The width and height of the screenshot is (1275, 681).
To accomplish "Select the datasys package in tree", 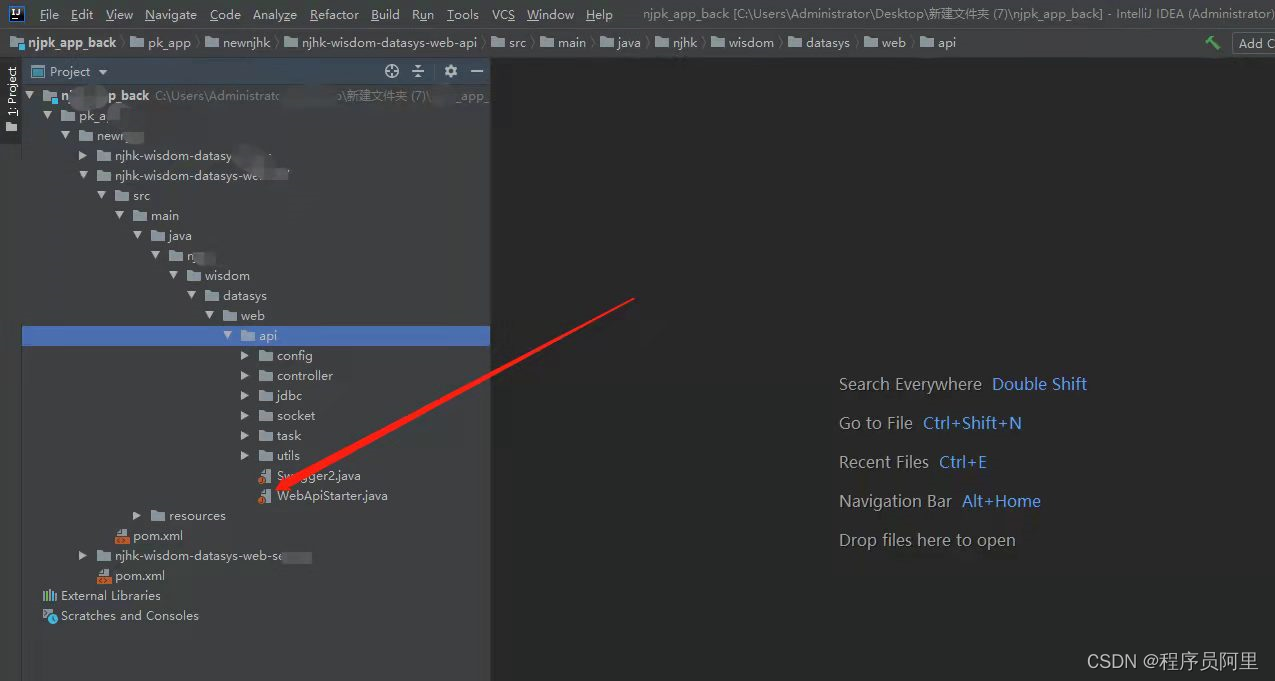I will tap(245, 296).
